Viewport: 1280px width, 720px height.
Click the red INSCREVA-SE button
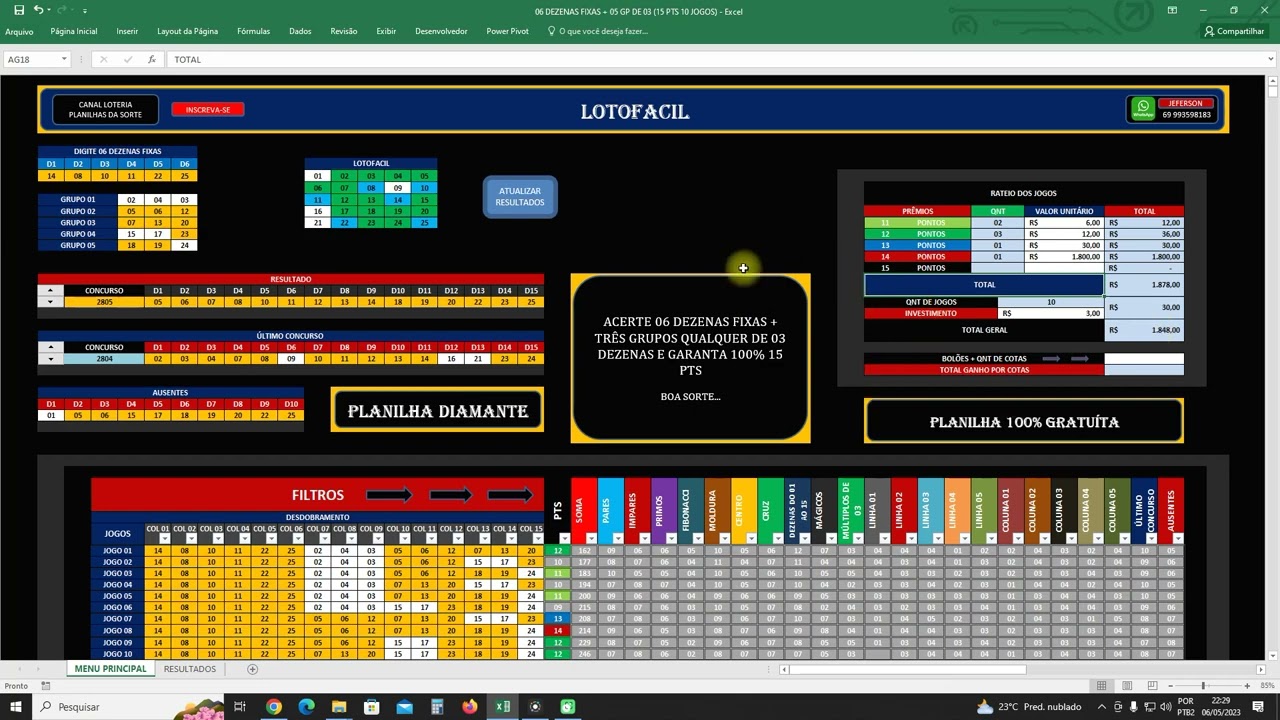coord(208,109)
